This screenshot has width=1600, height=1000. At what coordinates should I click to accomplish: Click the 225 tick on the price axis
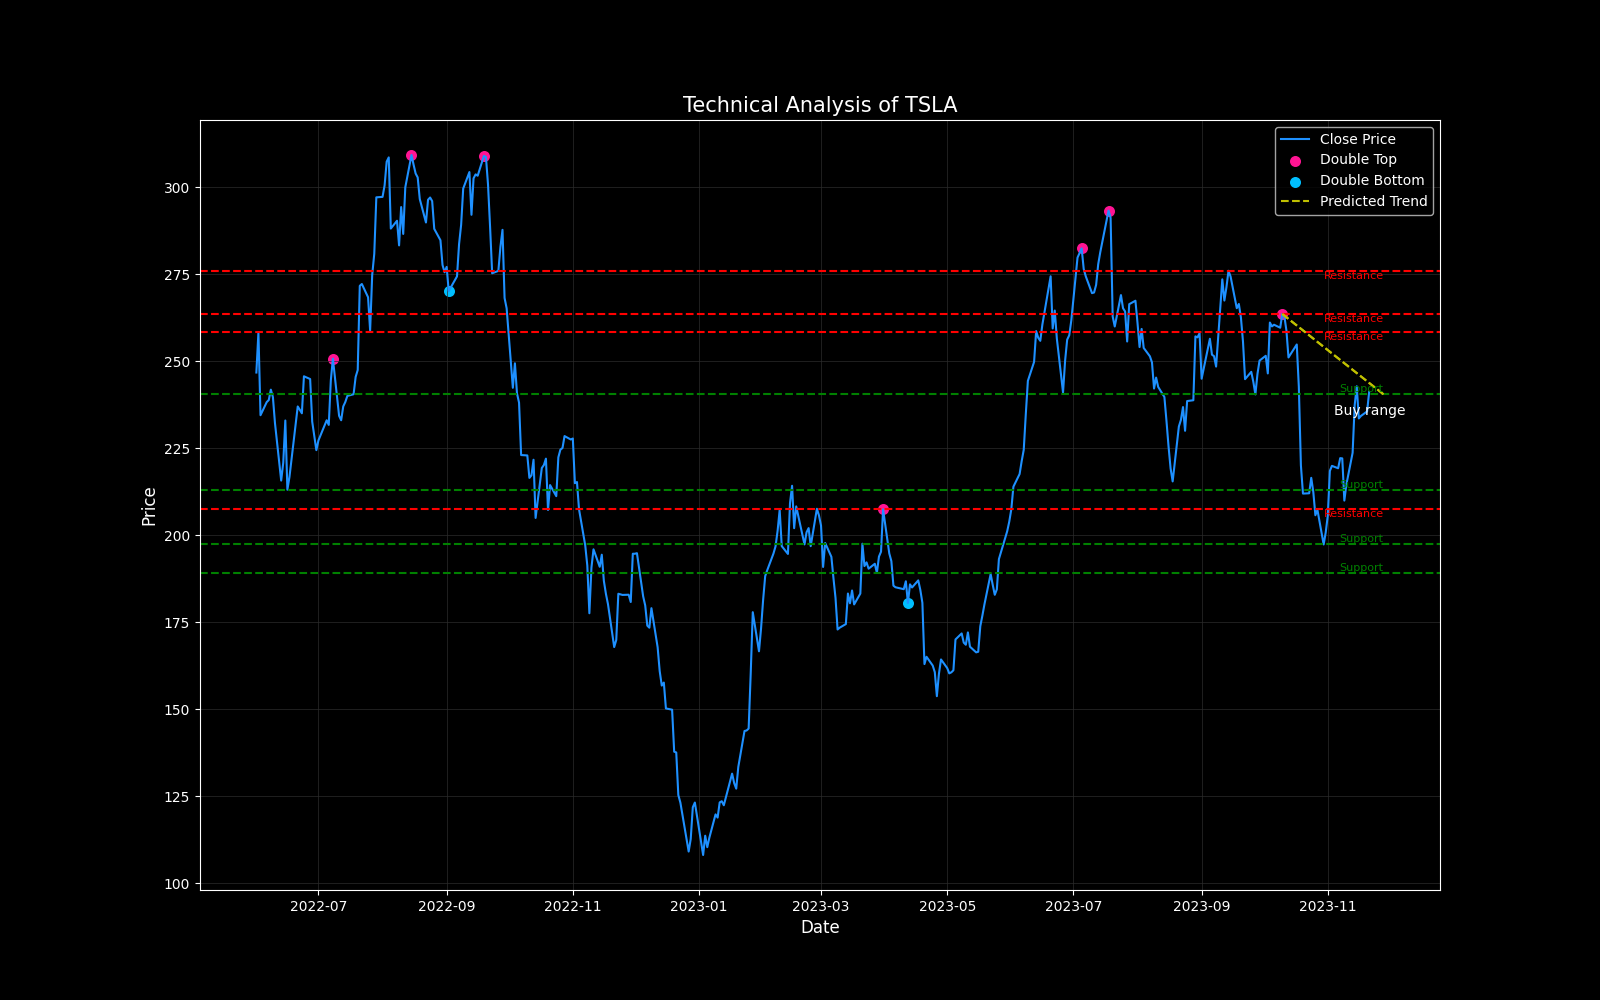pos(176,449)
